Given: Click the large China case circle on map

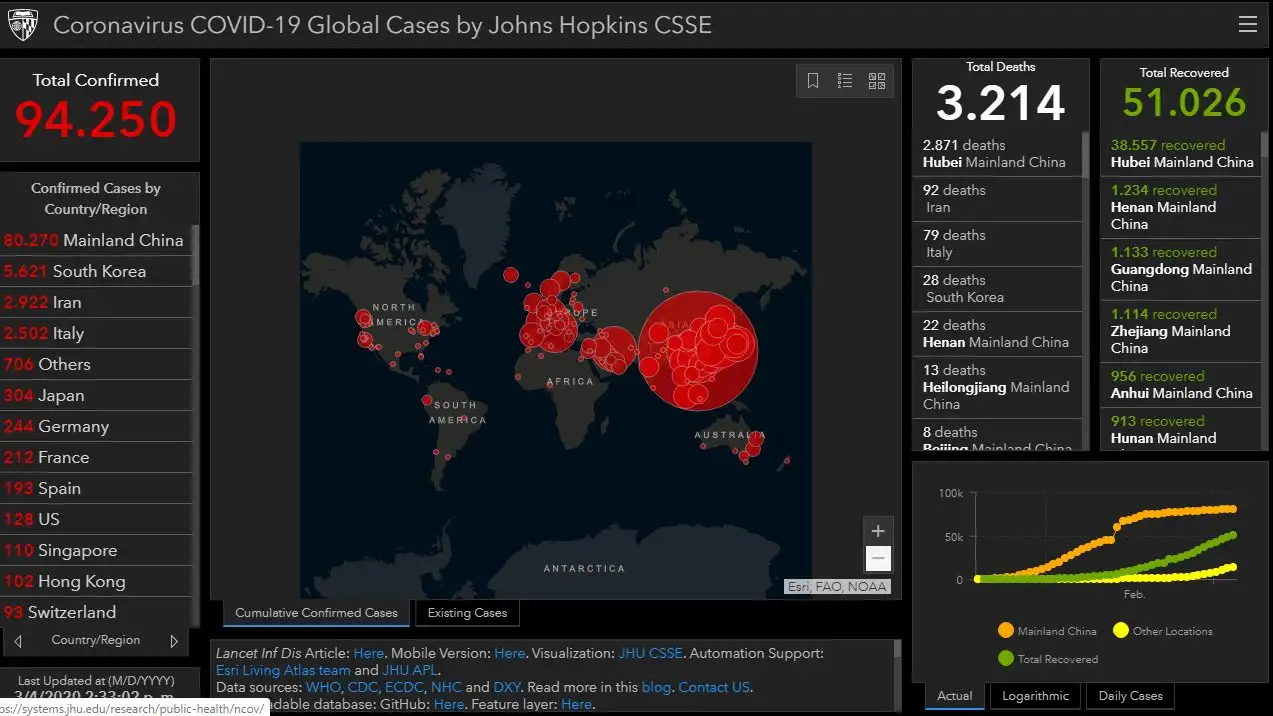Looking at the screenshot, I should (698, 350).
